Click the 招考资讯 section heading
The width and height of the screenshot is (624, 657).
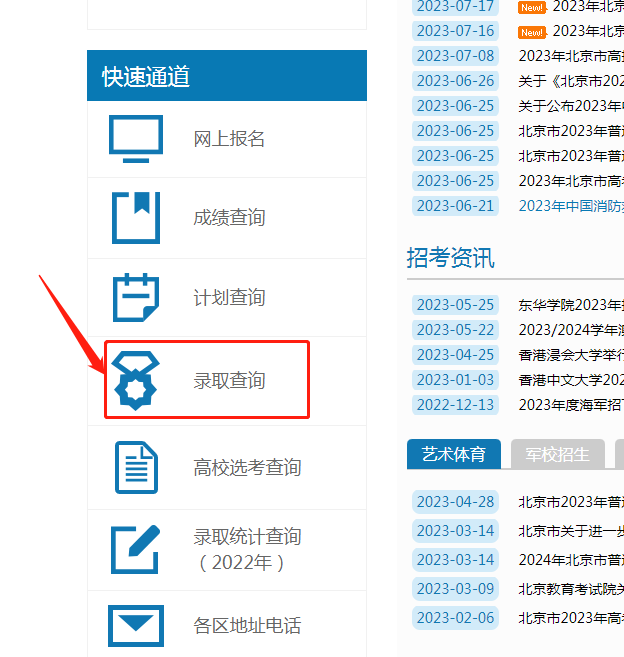point(450,258)
